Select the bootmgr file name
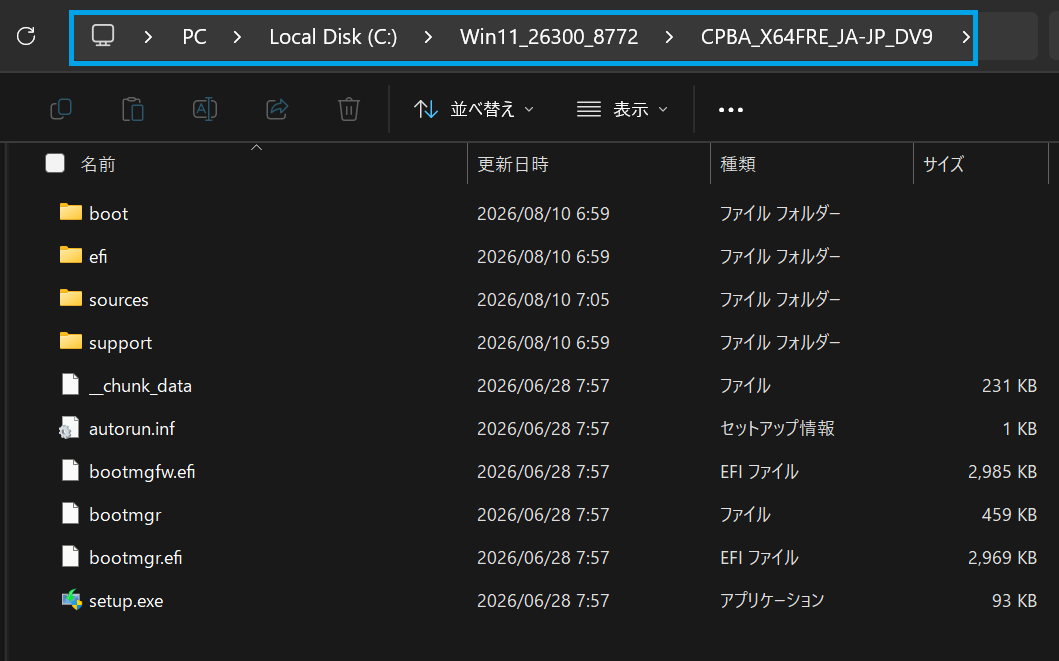Image resolution: width=1059 pixels, height=661 pixels. click(x=125, y=515)
